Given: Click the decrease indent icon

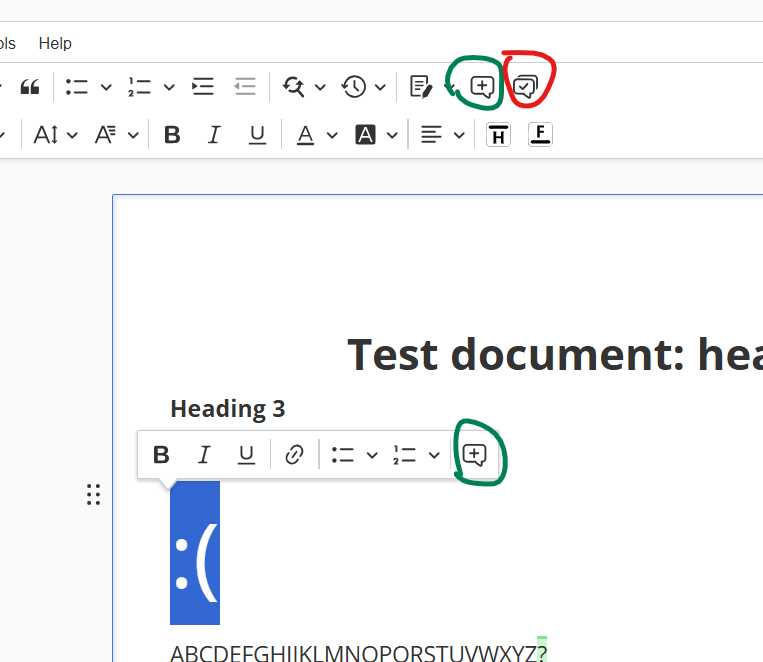Looking at the screenshot, I should point(245,87).
